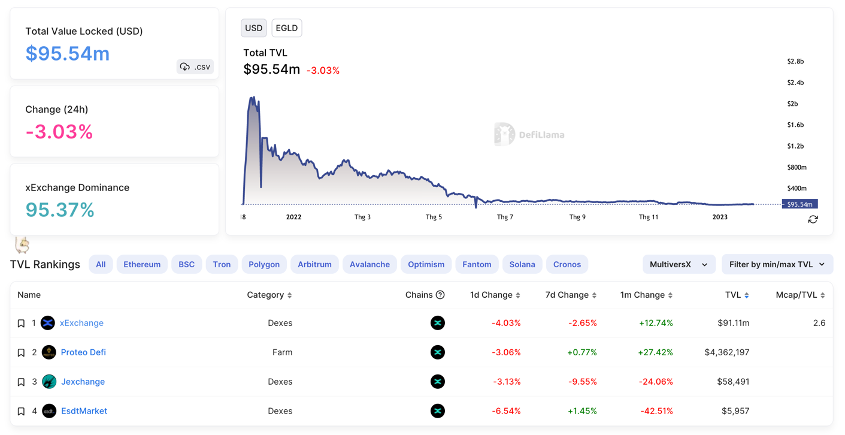Click the Proteo Defi logo icon

coord(49,352)
